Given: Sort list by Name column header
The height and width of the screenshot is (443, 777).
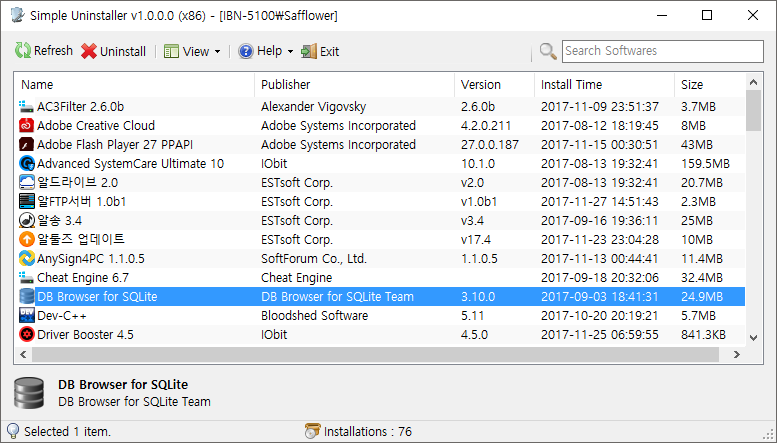Looking at the screenshot, I should pos(134,85).
